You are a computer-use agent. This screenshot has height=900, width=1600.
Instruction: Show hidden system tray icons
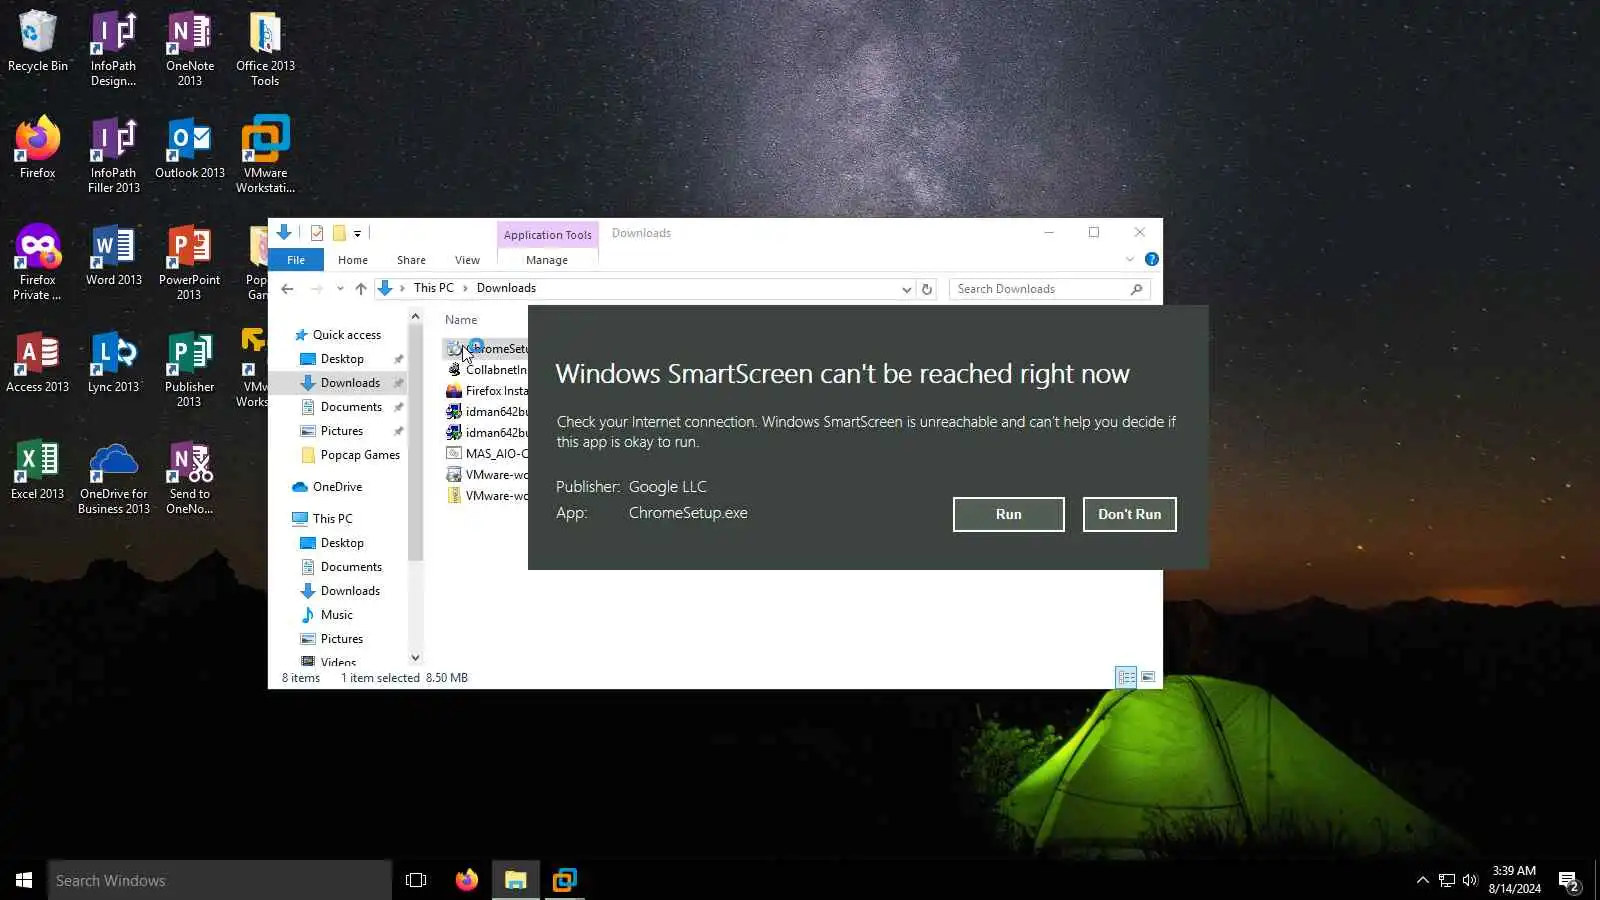point(1422,880)
